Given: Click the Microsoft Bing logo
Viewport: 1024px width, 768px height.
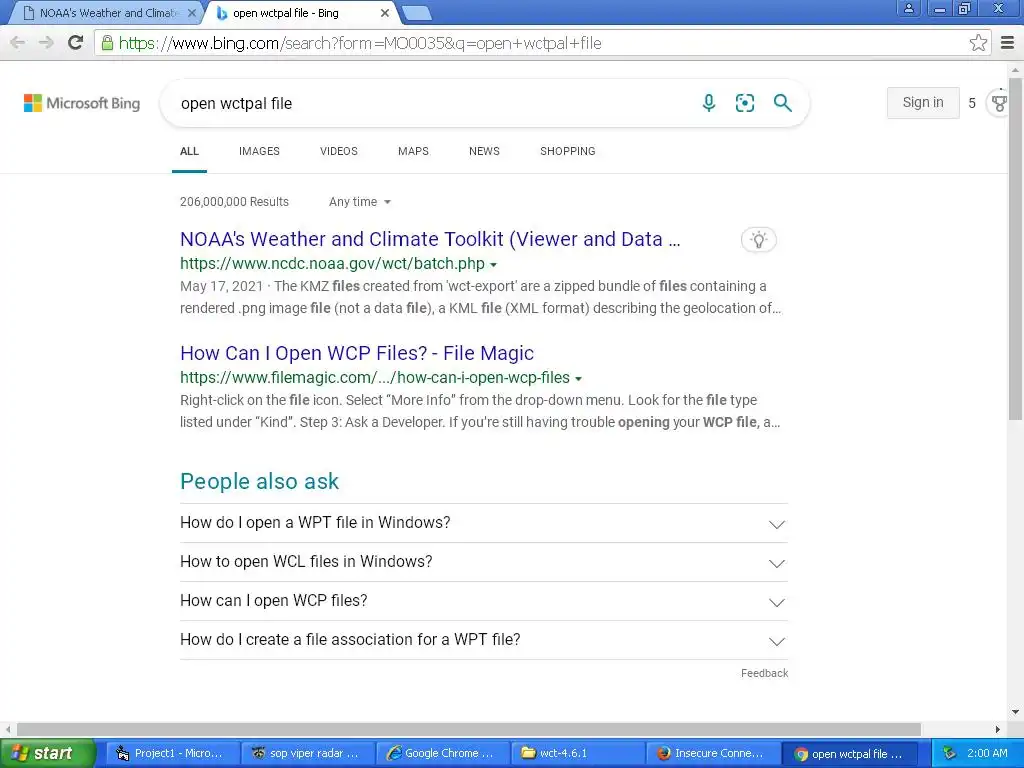Looking at the screenshot, I should click(x=82, y=103).
